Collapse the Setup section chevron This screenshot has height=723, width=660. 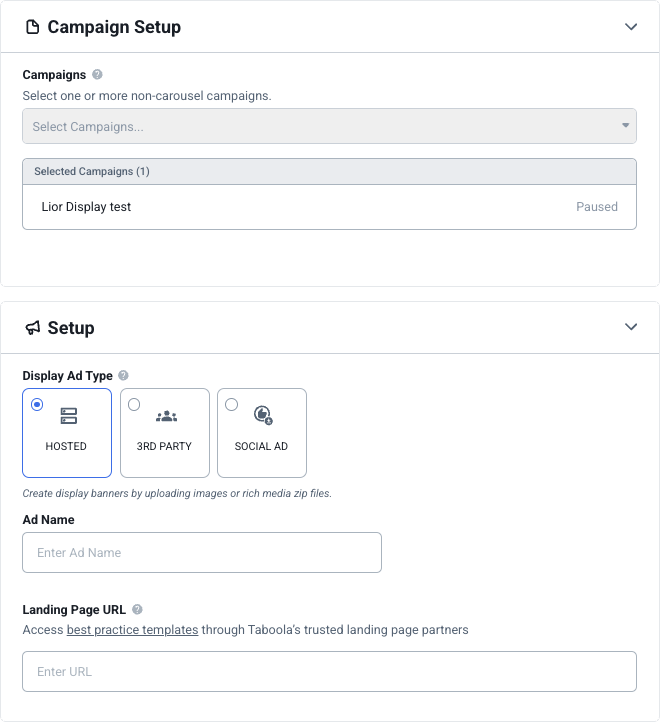tap(631, 327)
